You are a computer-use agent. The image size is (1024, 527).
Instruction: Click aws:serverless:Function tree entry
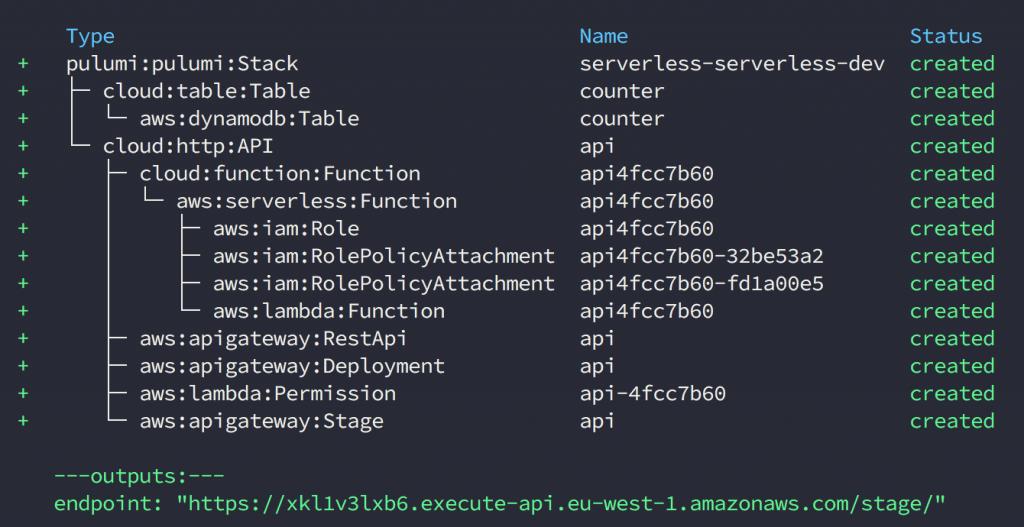(x=317, y=201)
